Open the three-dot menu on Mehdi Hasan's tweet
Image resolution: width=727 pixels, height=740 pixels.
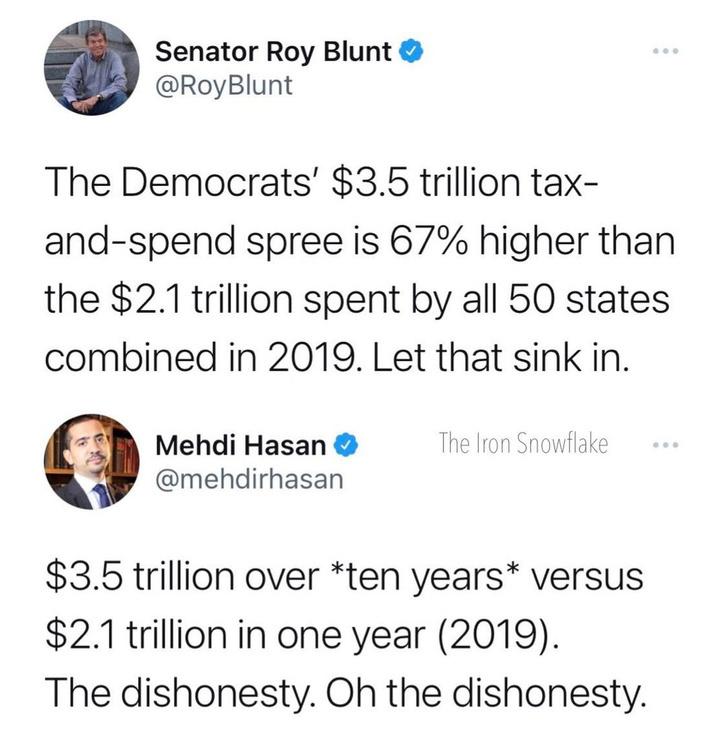pyautogui.click(x=666, y=445)
